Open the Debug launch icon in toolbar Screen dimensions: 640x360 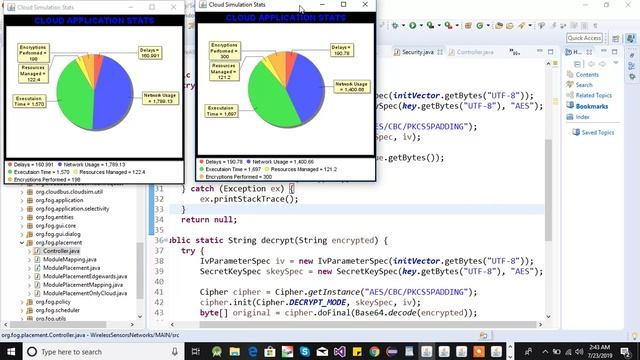395,25
